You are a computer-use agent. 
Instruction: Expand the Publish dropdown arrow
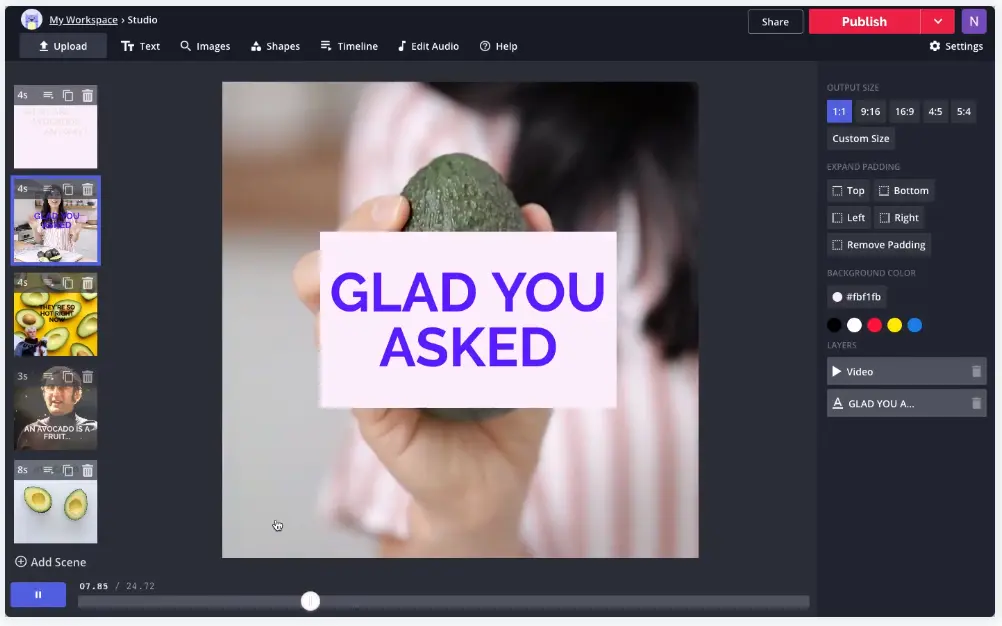click(937, 21)
